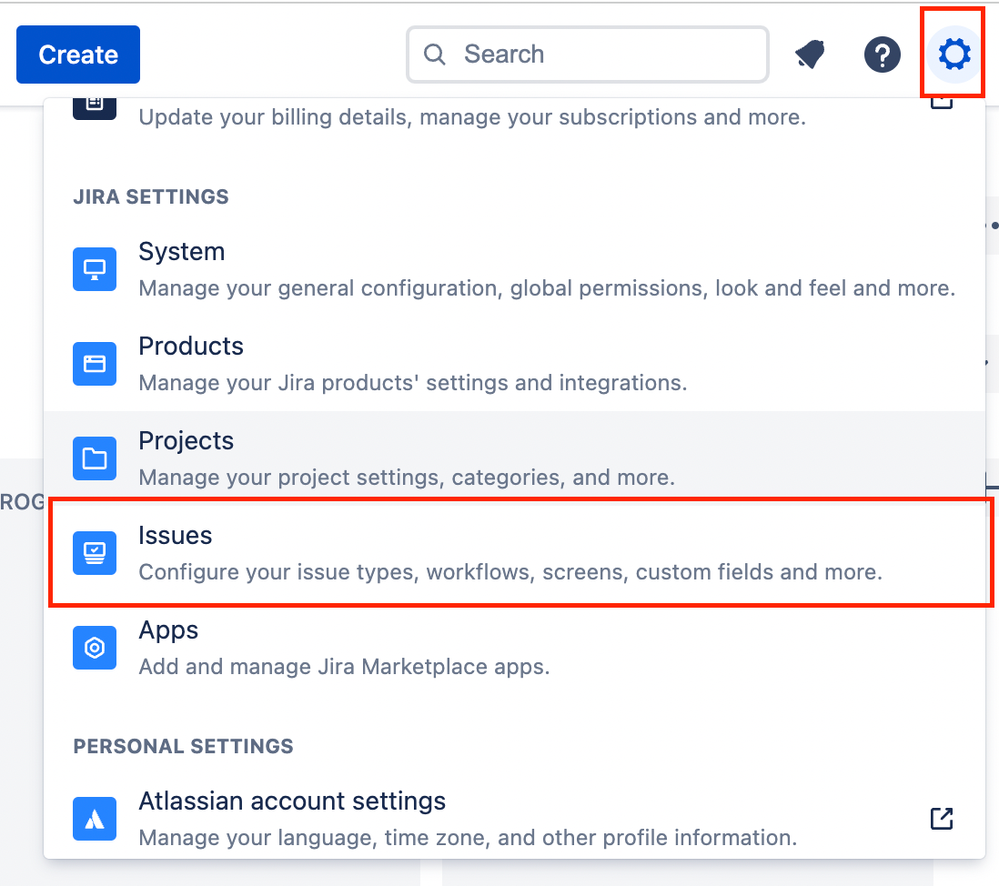
Task: Click 'Configure your issue types, workflows' text
Action: click(x=510, y=571)
